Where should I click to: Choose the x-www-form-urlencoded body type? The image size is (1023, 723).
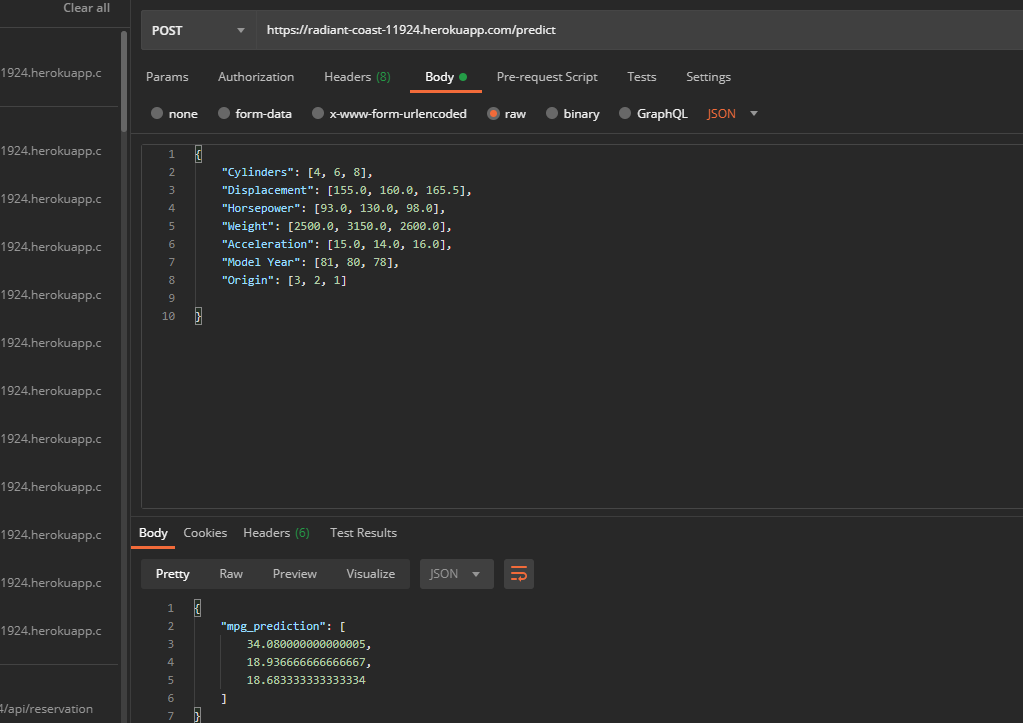coord(390,113)
